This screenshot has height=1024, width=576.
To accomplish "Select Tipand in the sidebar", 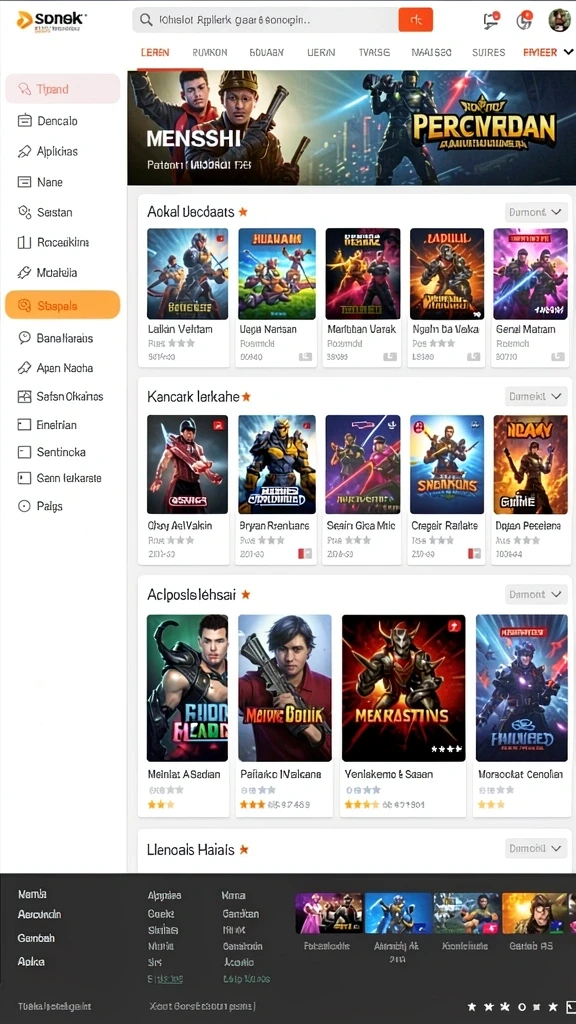I will click(63, 89).
